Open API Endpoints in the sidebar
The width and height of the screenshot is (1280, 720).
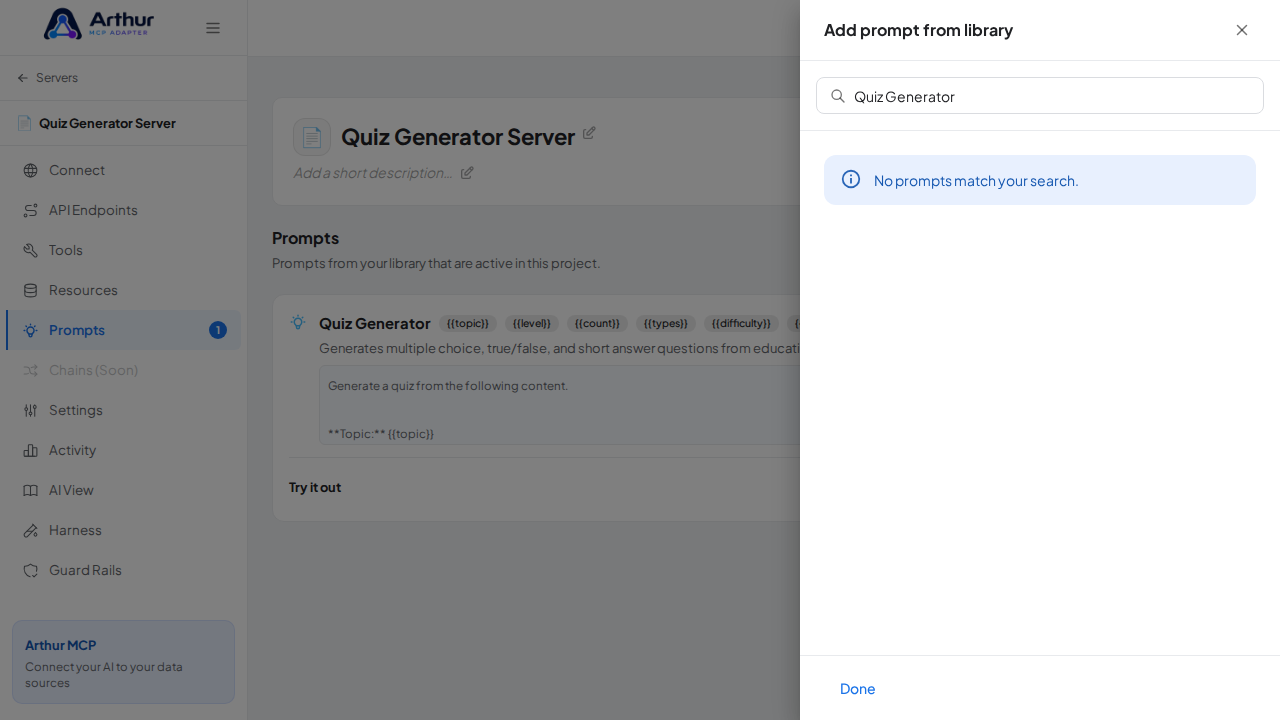123,210
